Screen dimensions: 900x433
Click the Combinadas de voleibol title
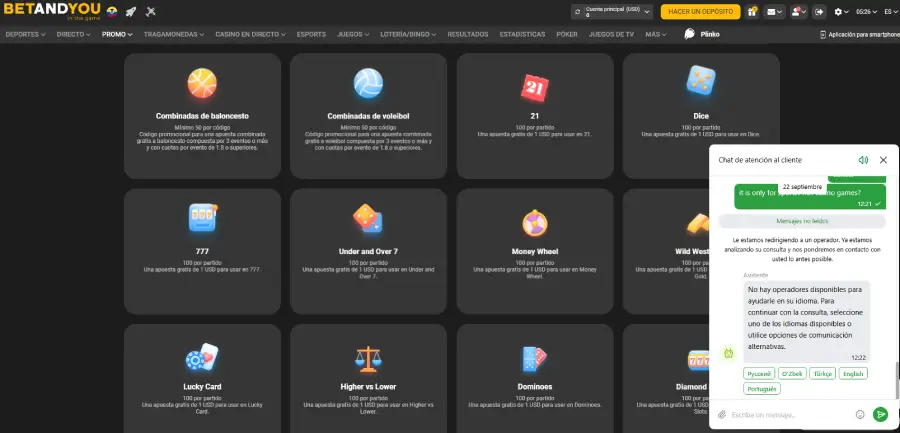click(x=368, y=116)
